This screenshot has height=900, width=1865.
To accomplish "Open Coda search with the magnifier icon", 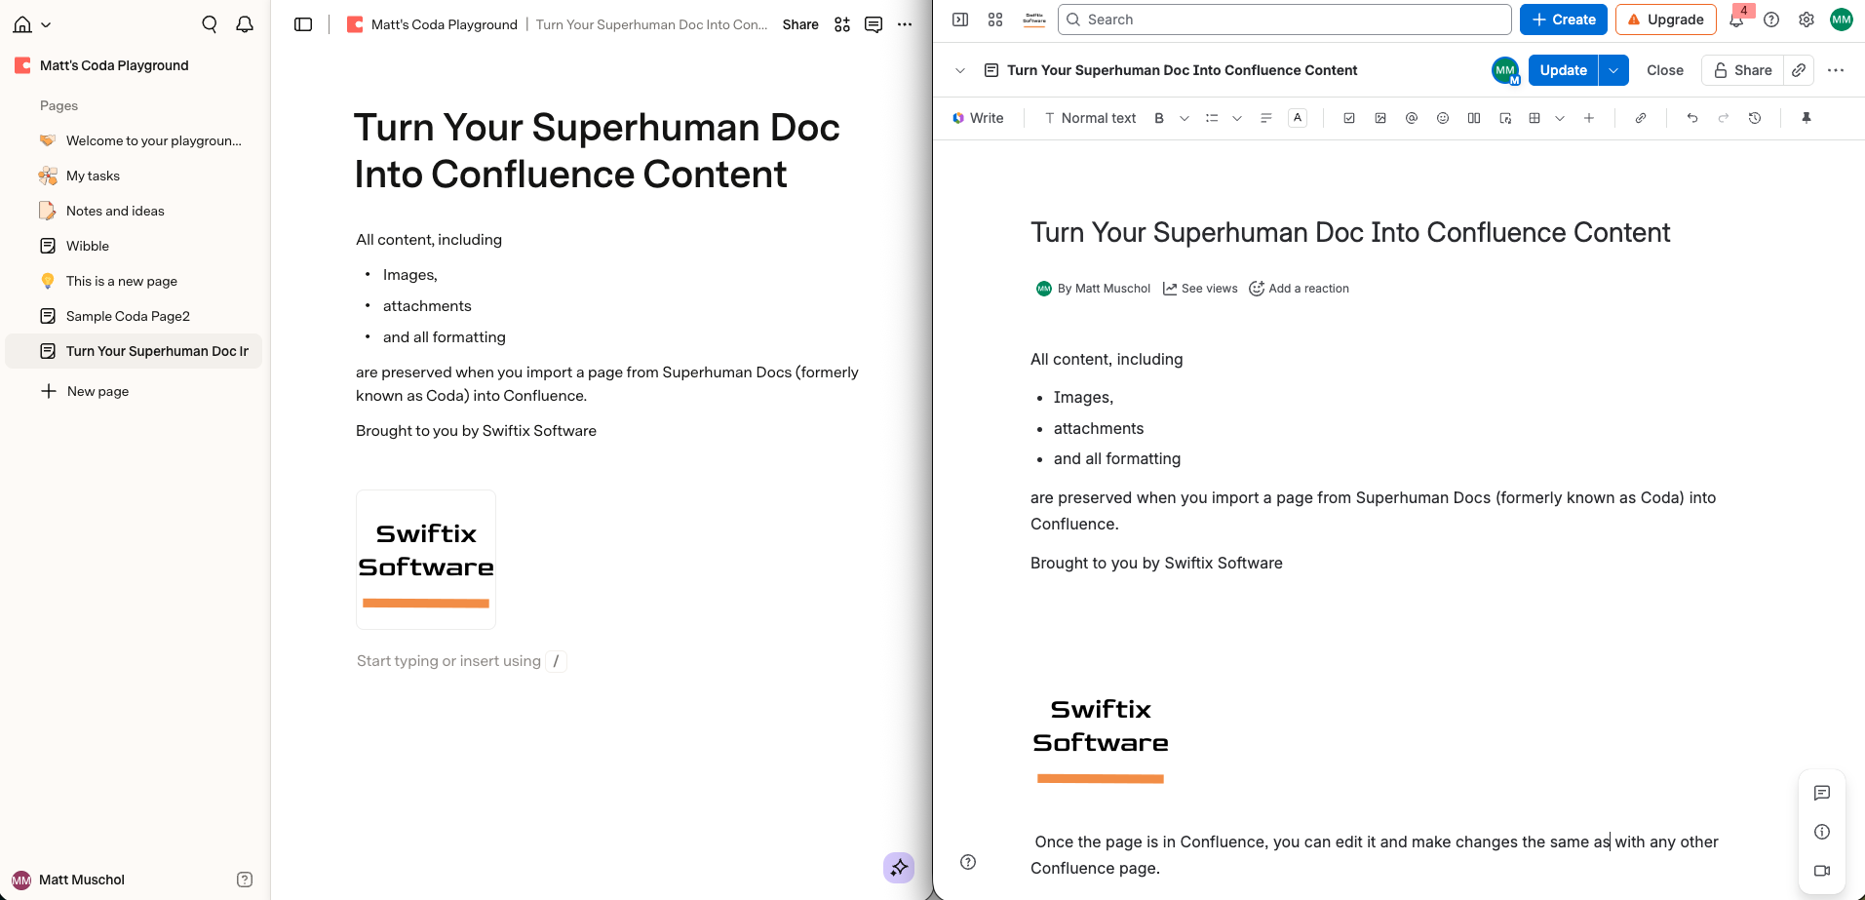I will [209, 24].
